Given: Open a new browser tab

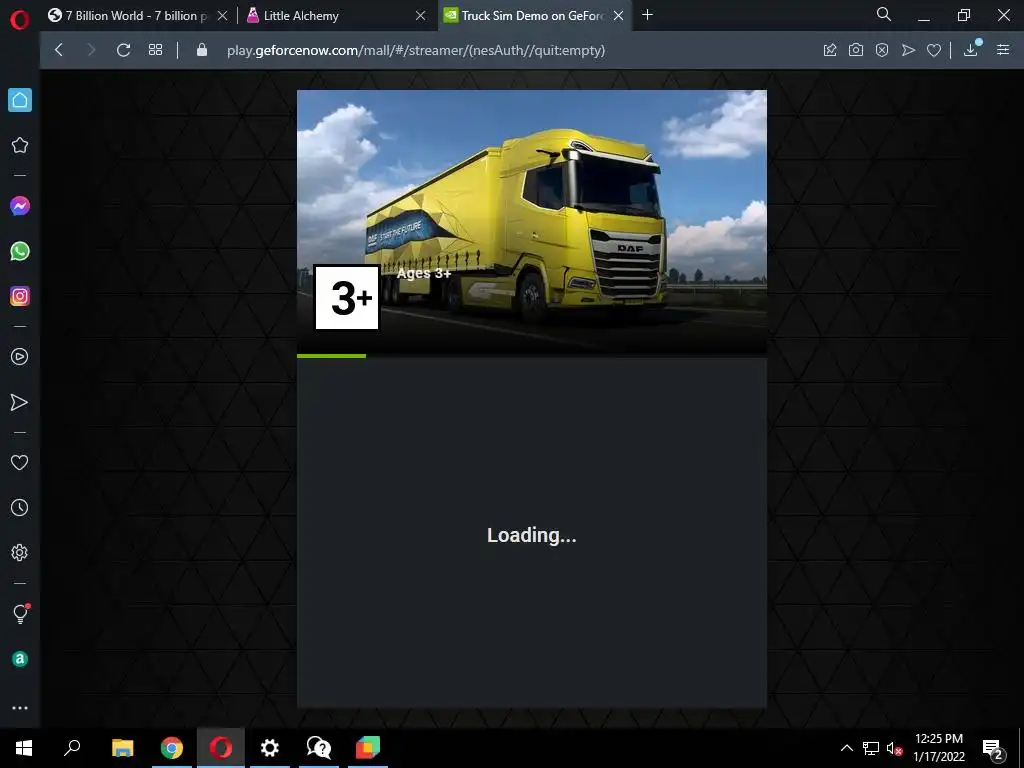Looking at the screenshot, I should coord(647,14).
